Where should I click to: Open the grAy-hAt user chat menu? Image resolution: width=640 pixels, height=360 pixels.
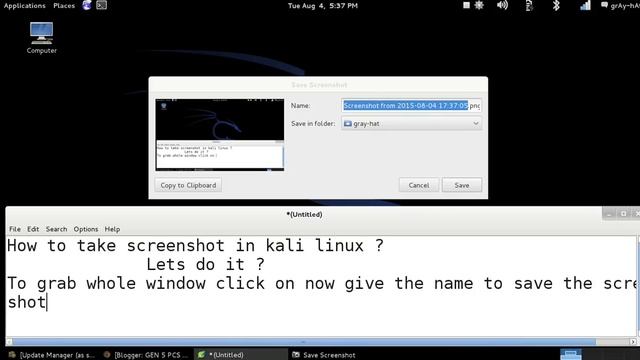(x=620, y=5)
